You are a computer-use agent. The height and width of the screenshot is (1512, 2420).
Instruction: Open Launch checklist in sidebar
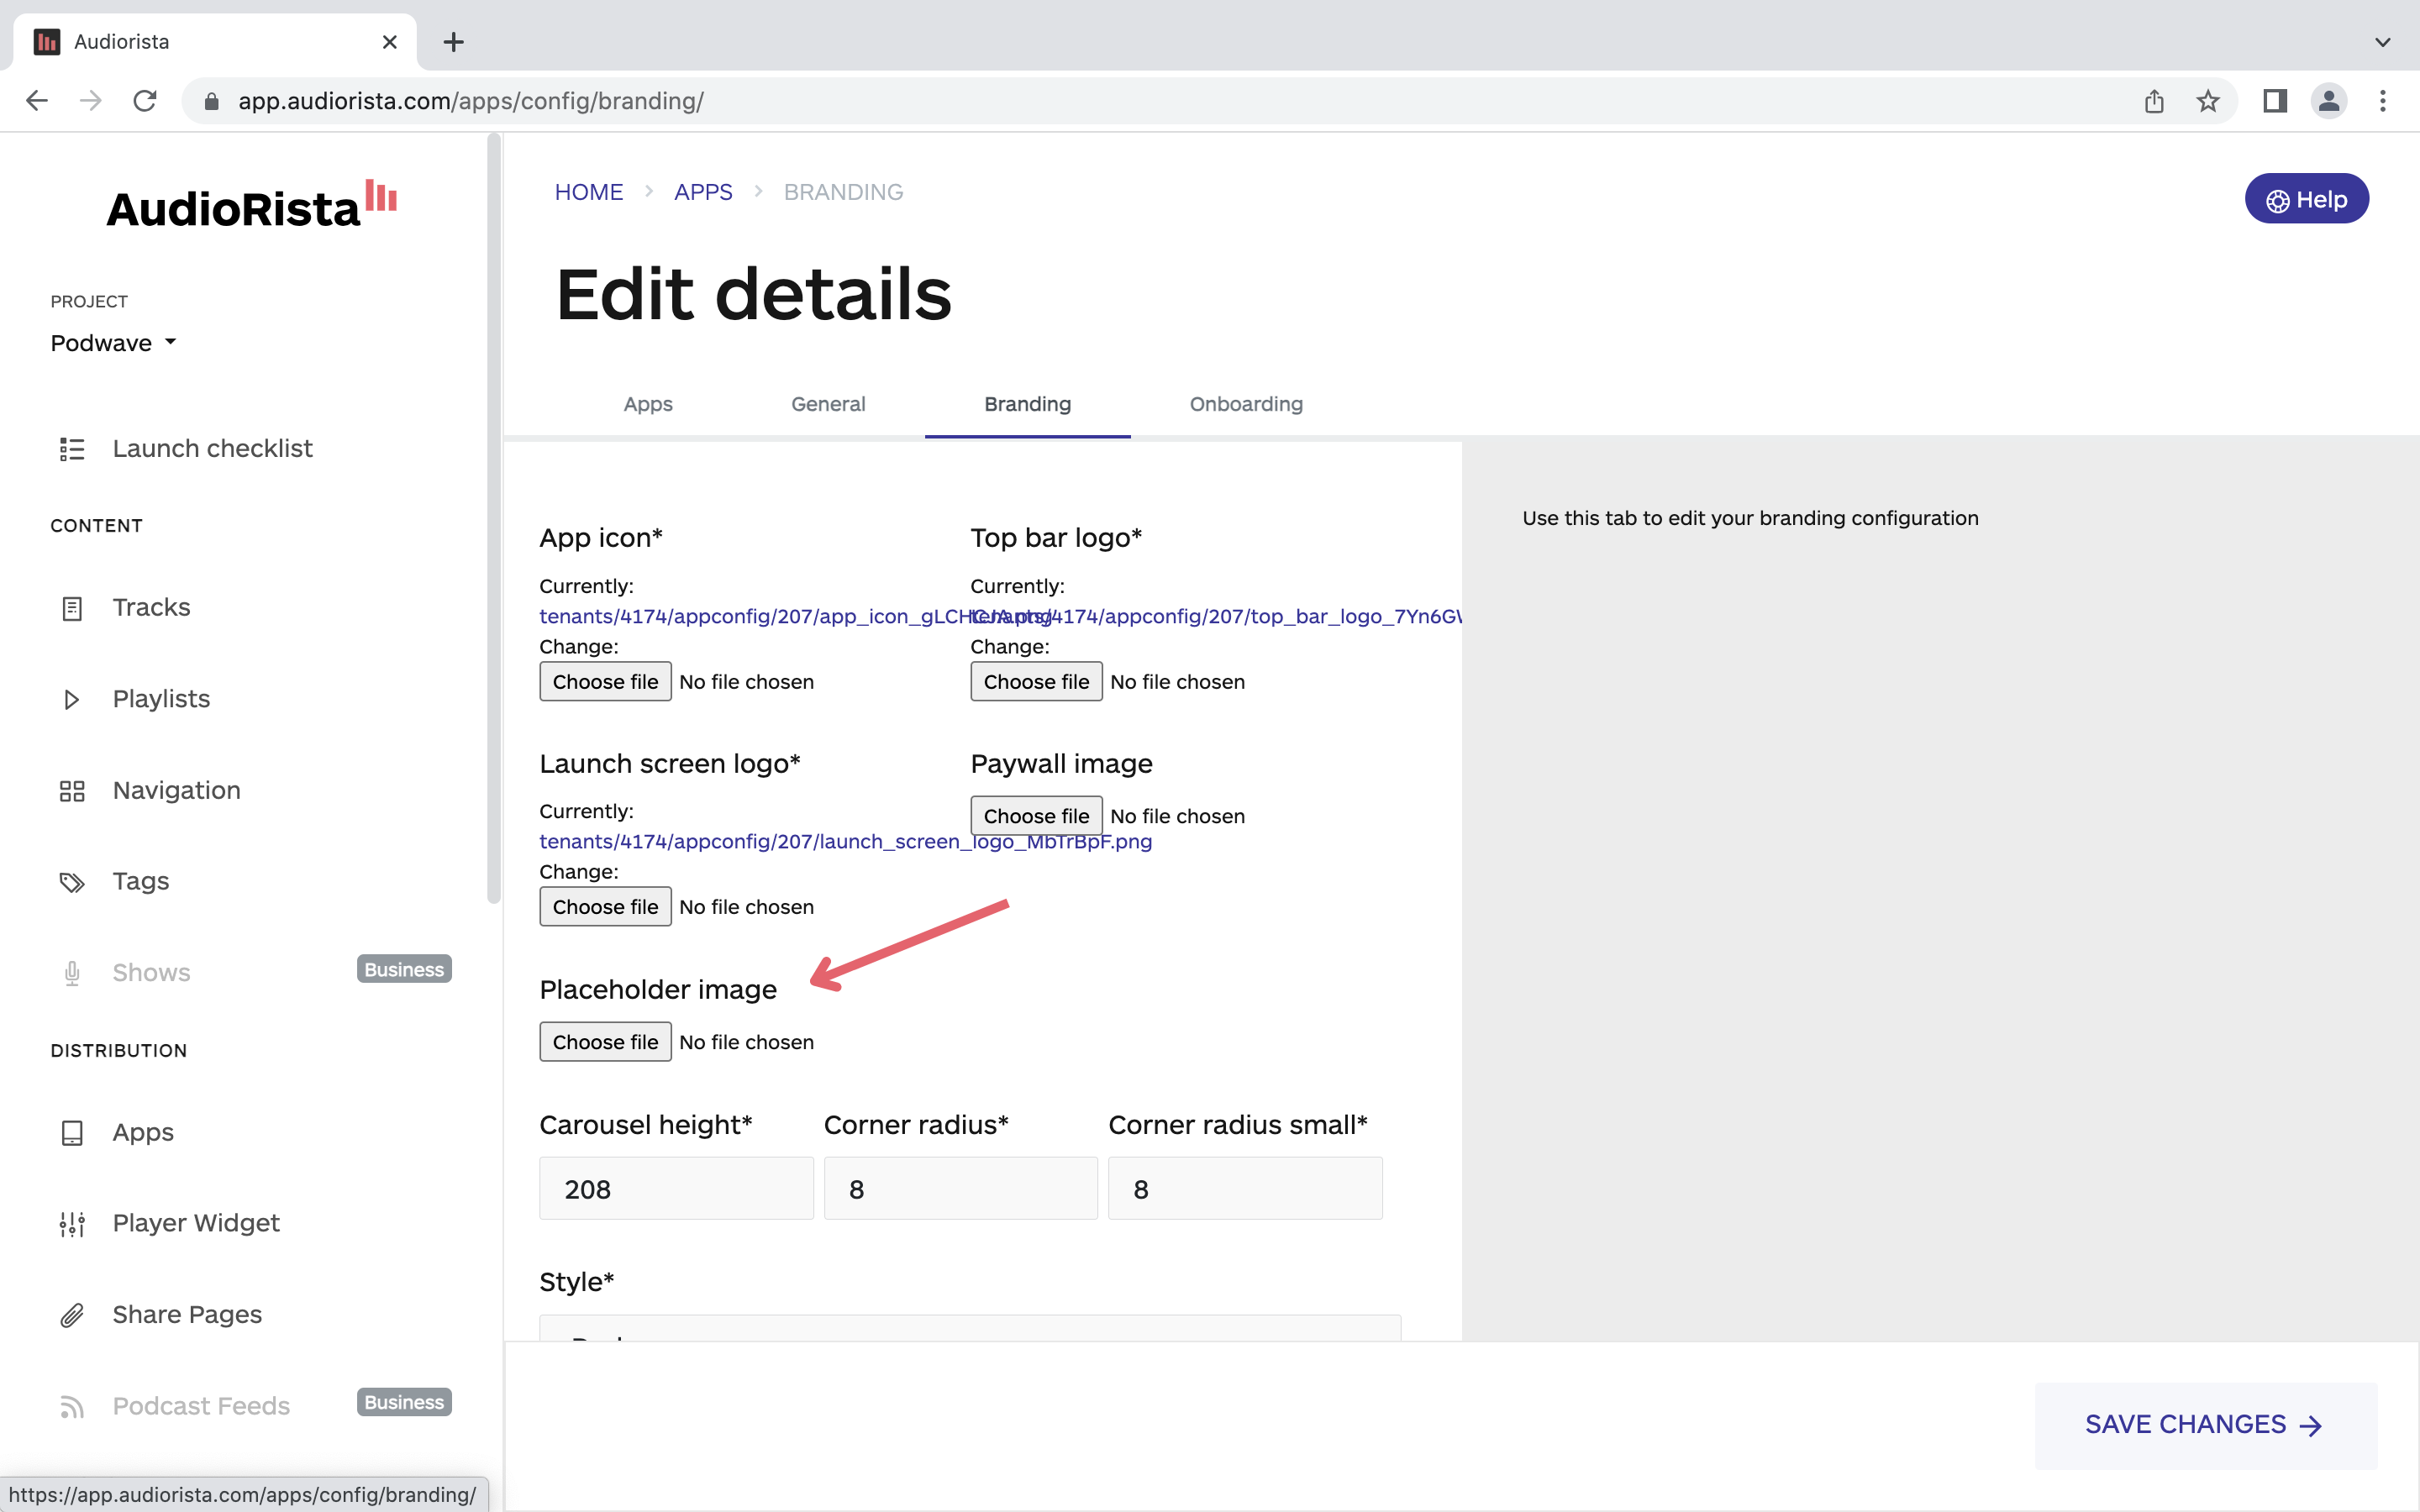click(212, 449)
